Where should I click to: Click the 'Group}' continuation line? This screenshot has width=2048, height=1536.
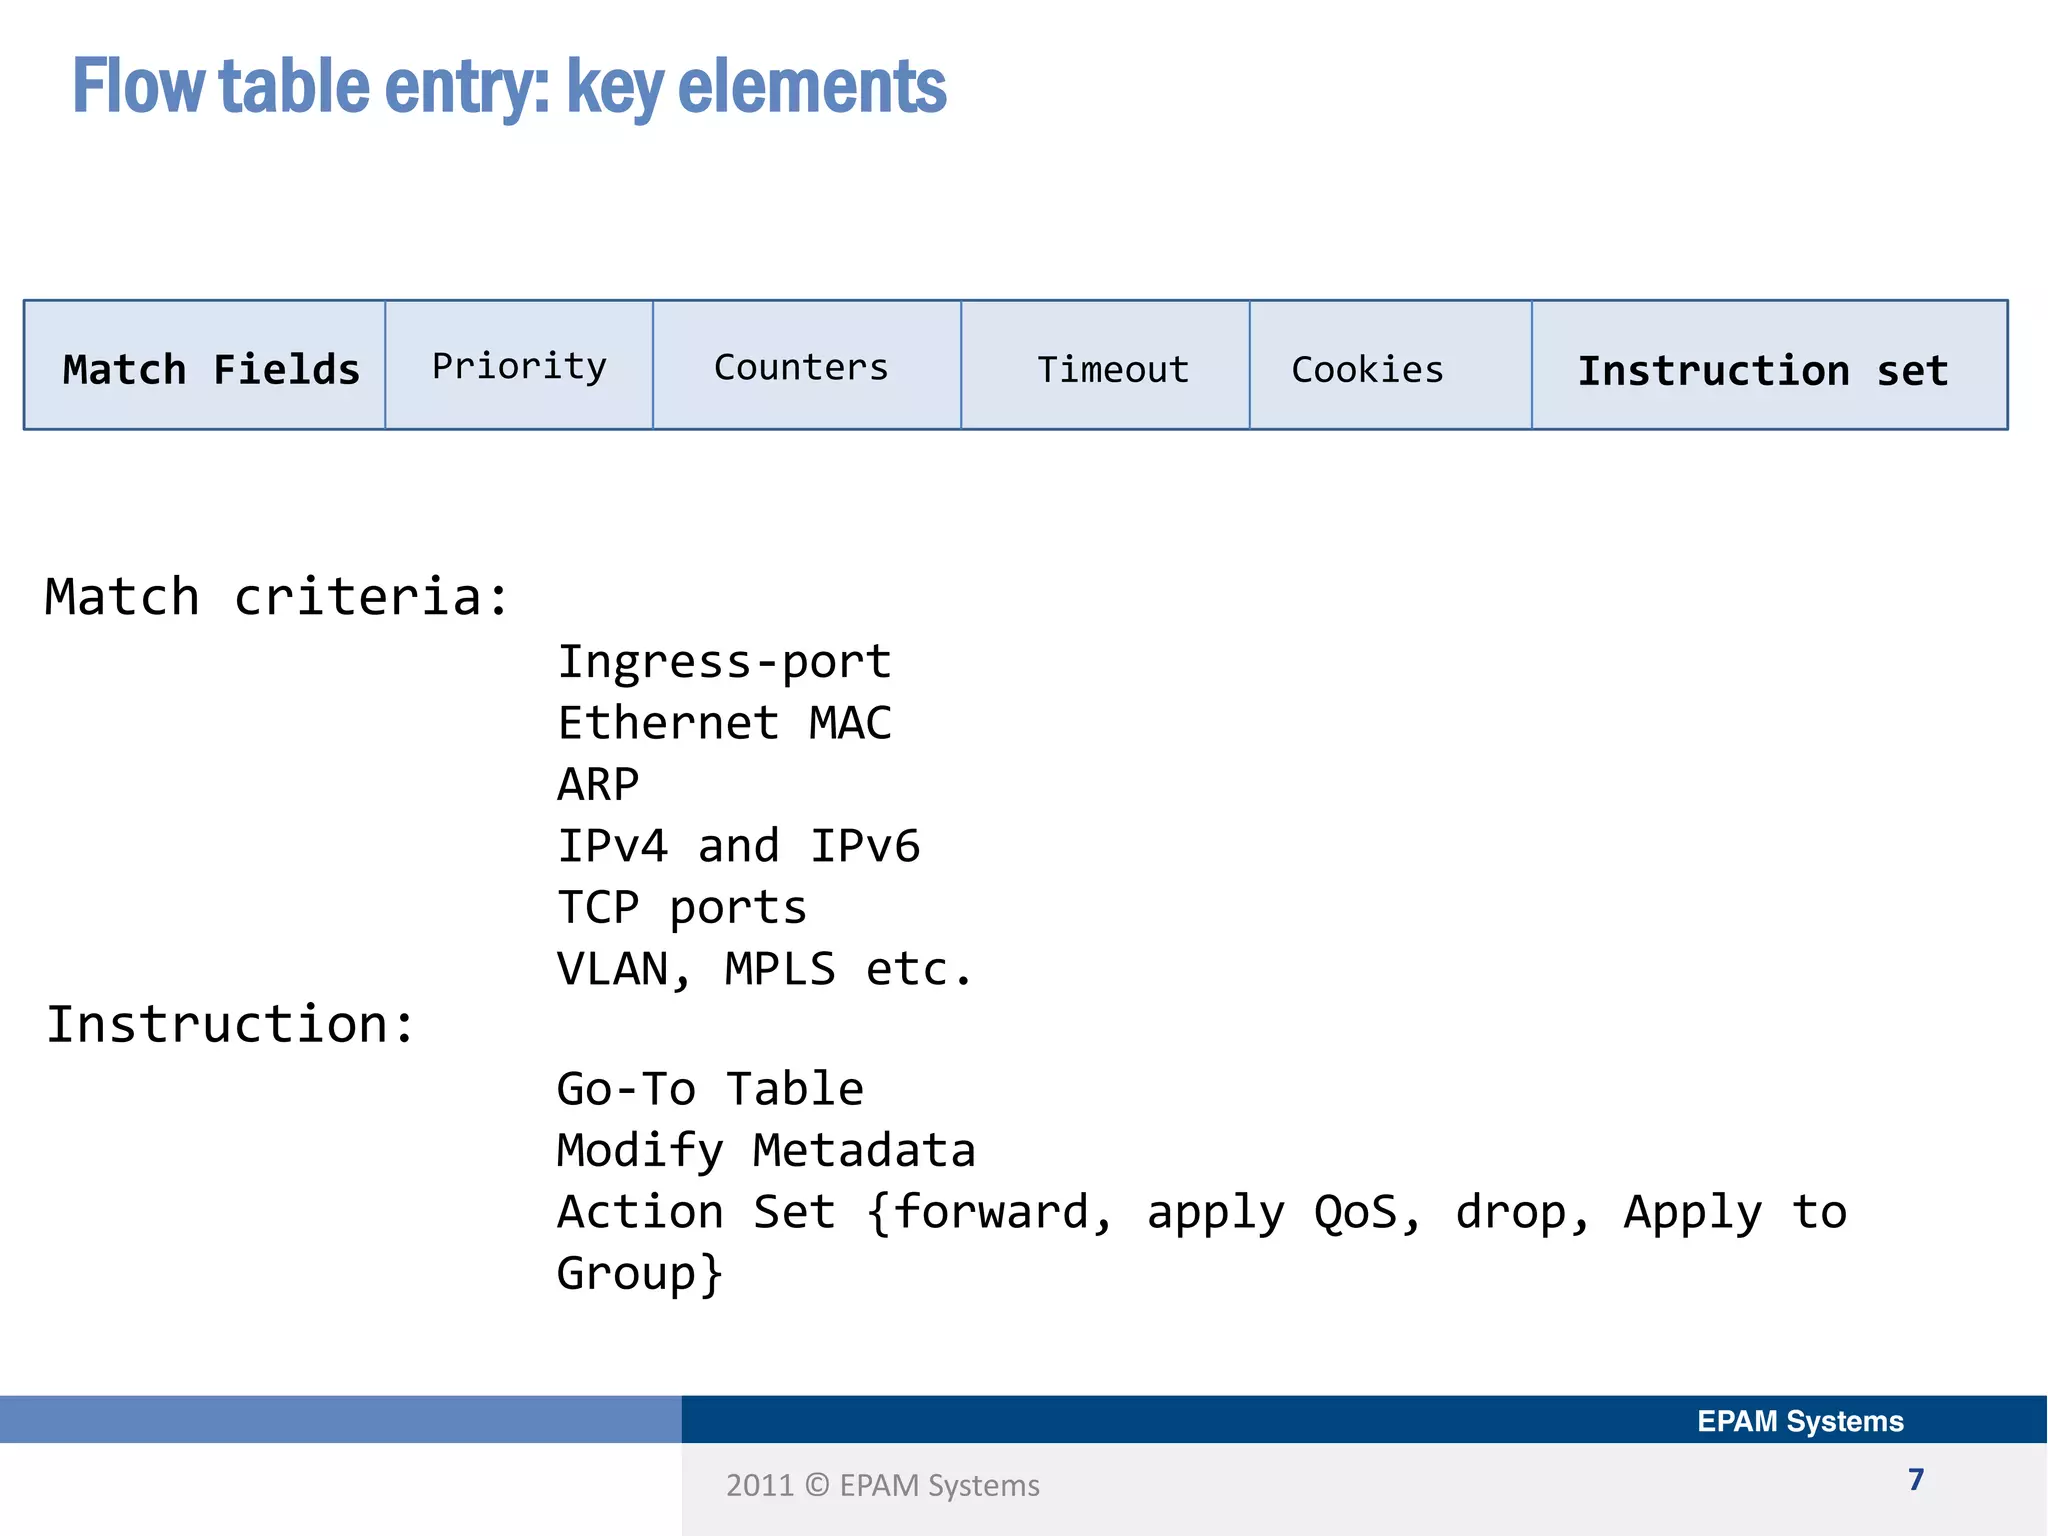coord(640,1275)
